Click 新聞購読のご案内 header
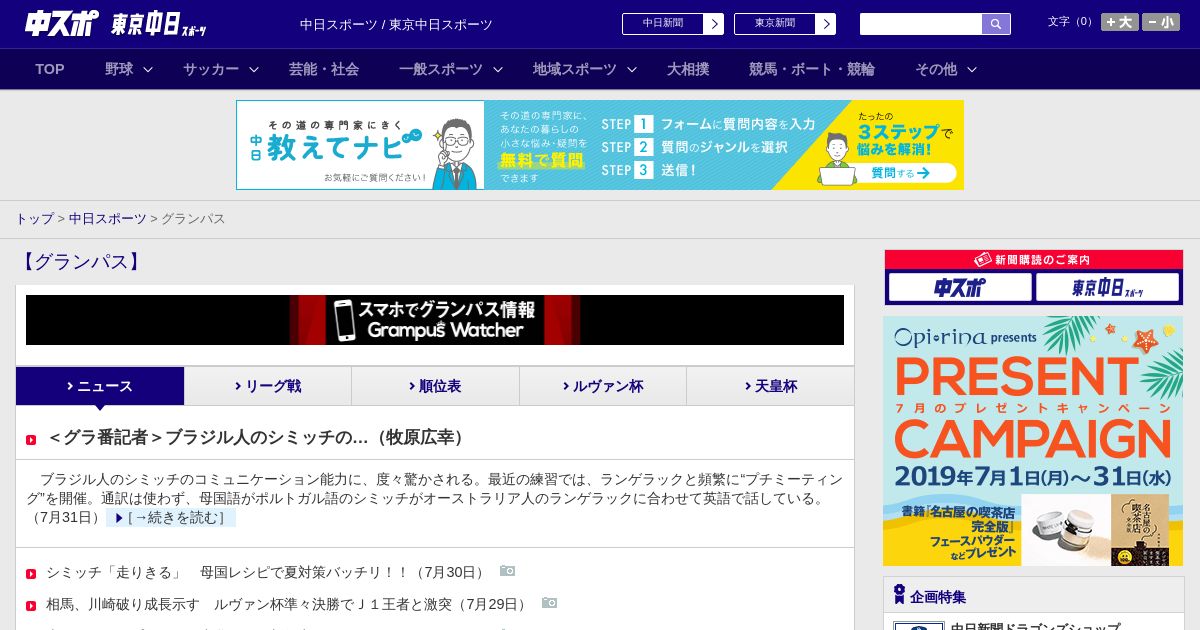Image resolution: width=1200 pixels, height=630 pixels. click(x=1034, y=260)
